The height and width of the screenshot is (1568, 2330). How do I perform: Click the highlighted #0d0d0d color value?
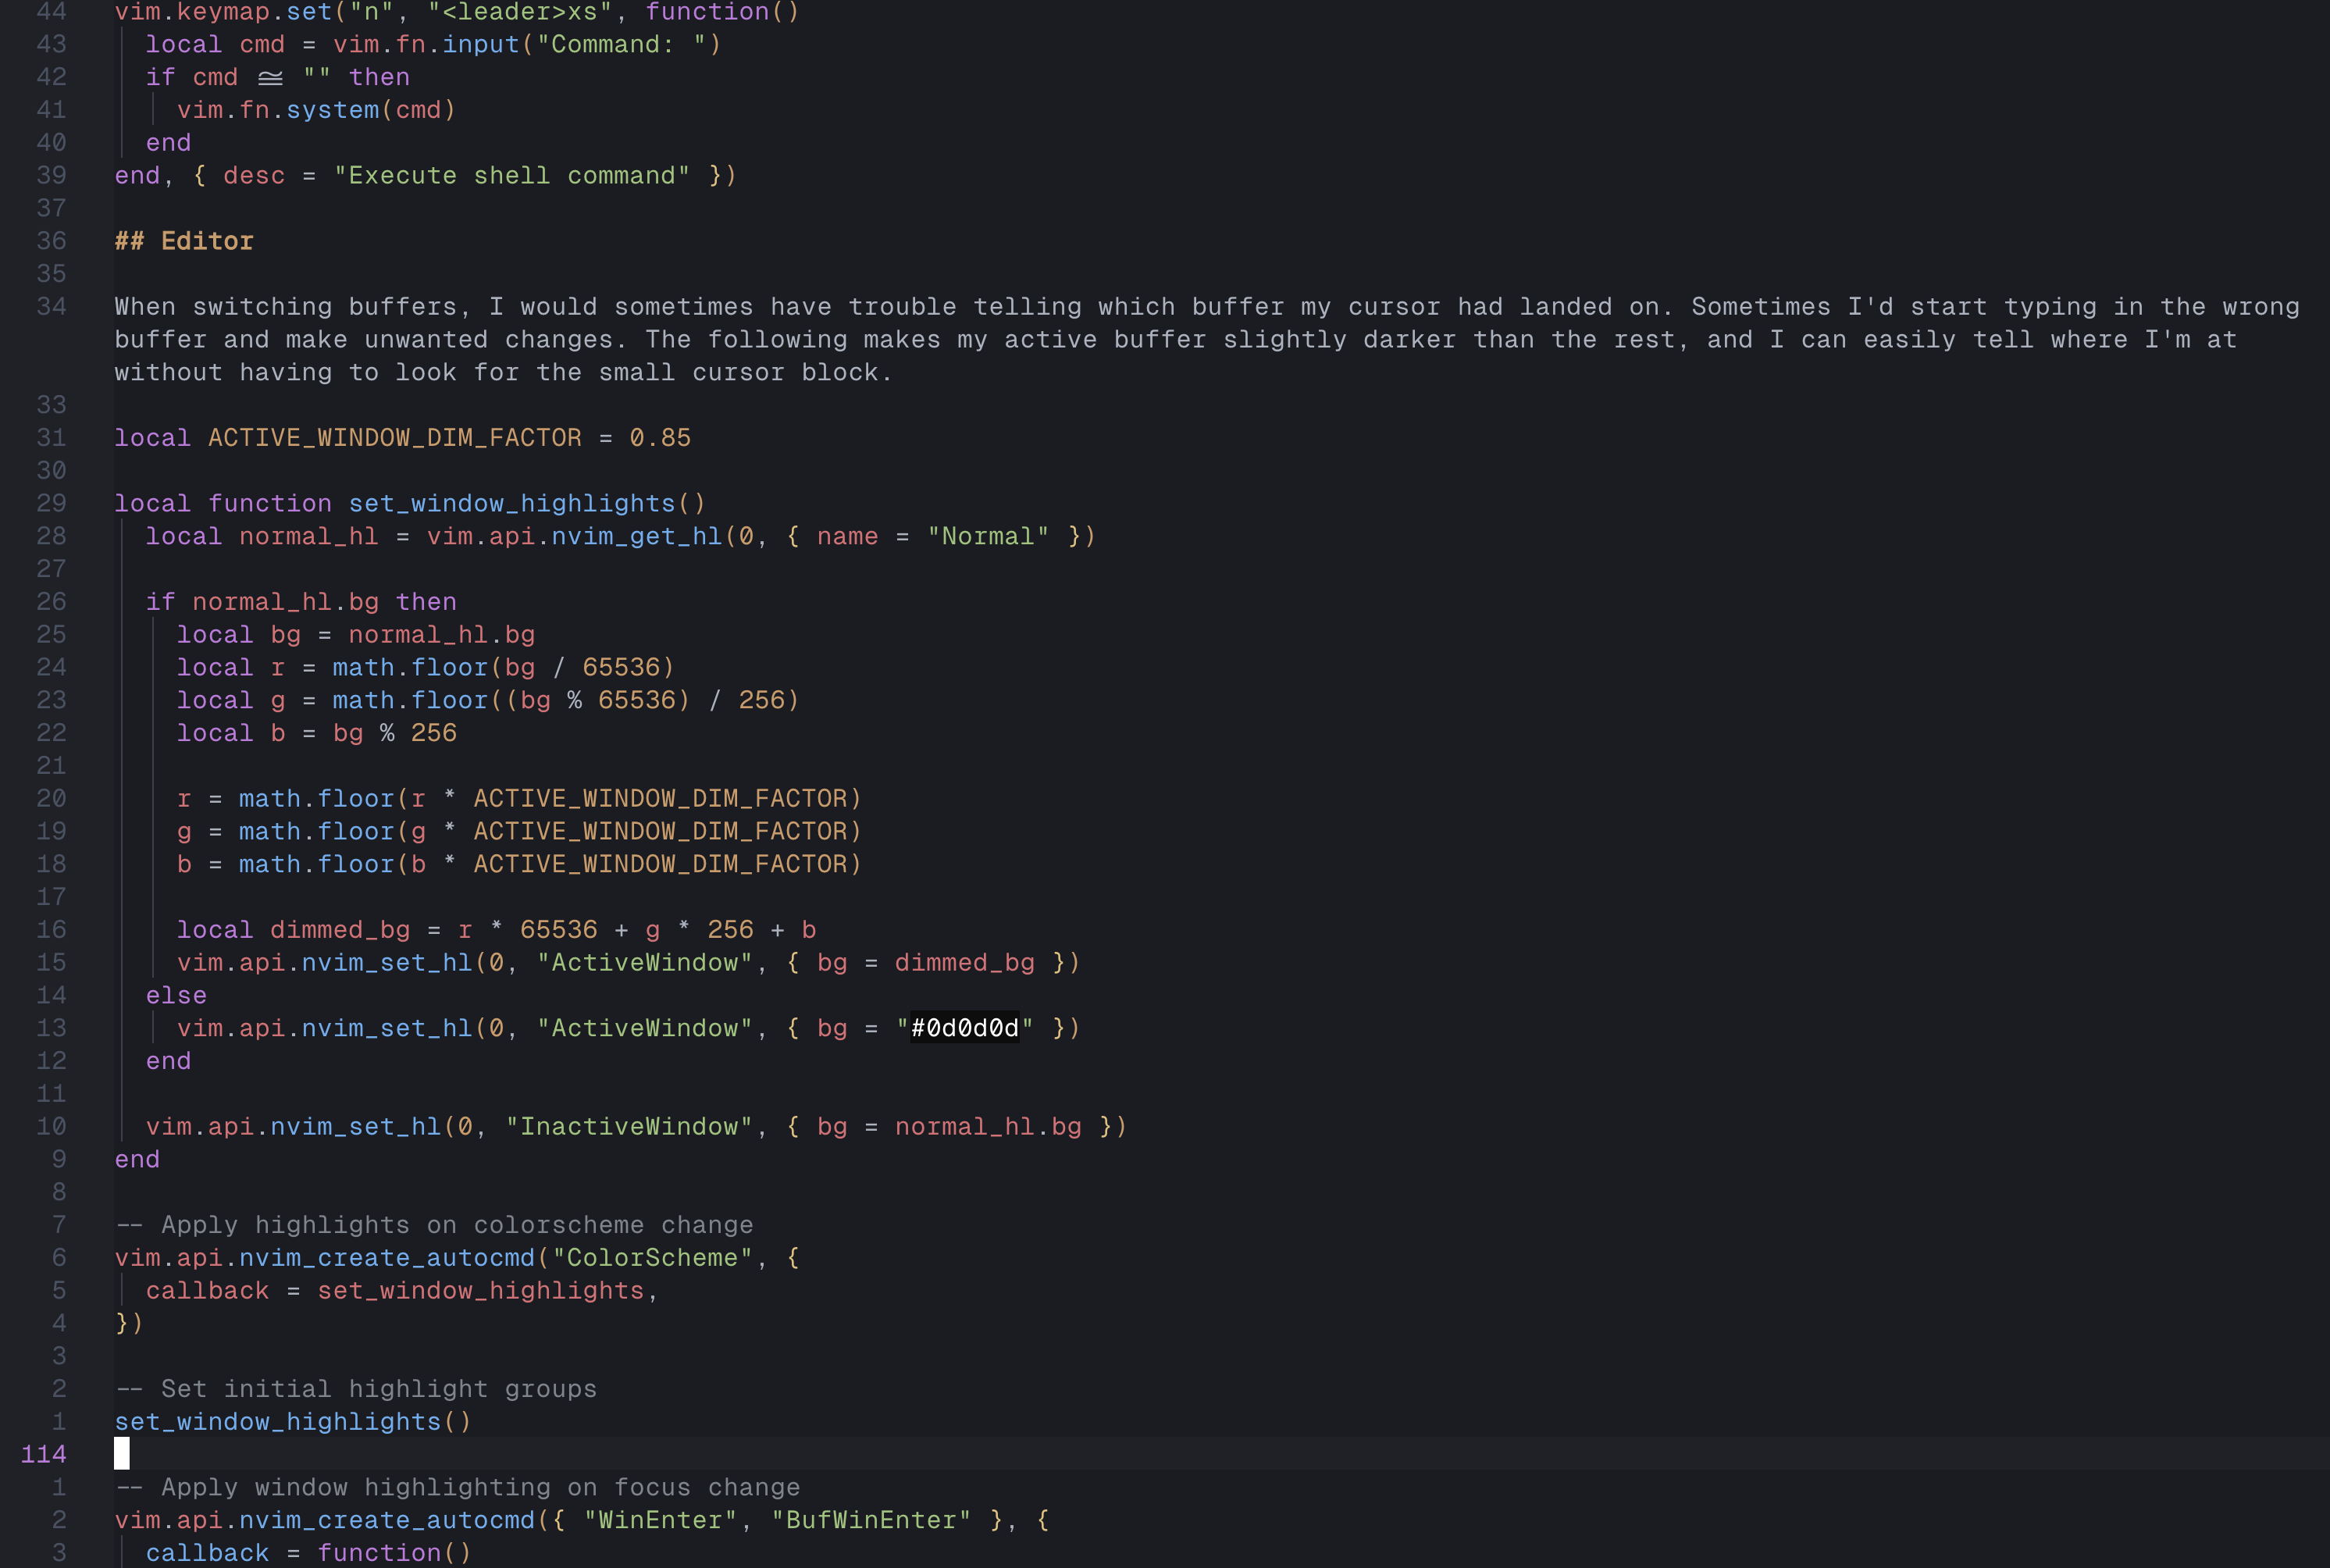(964, 1028)
